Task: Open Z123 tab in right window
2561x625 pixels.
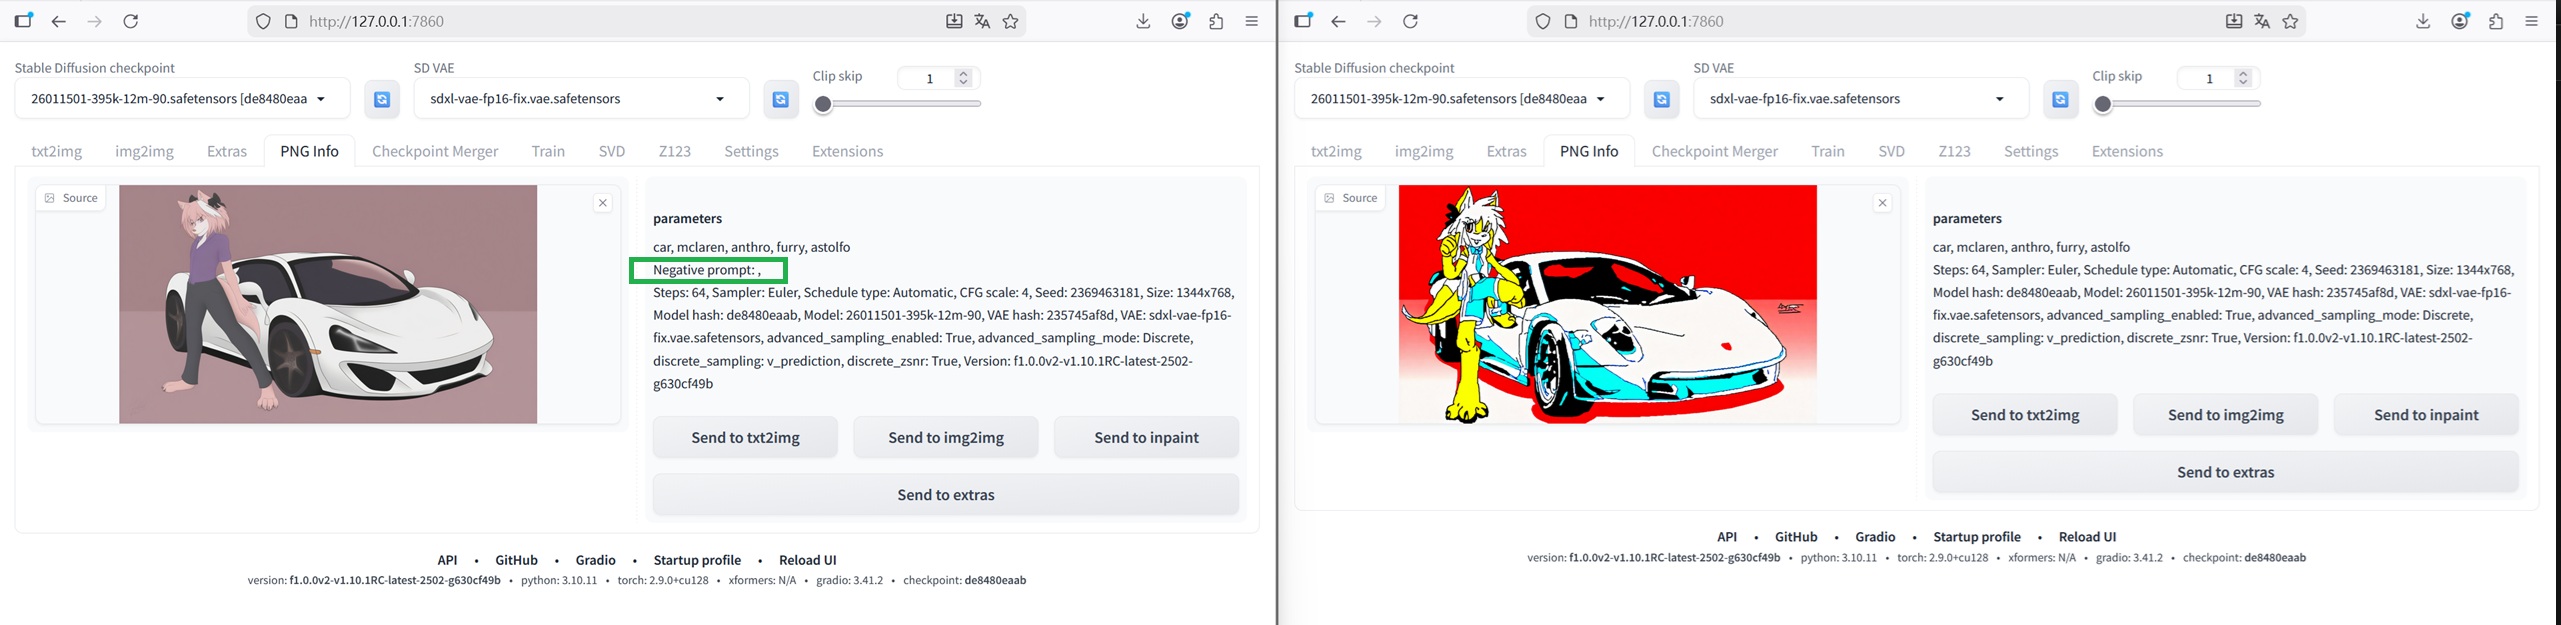Action: coord(1954,151)
